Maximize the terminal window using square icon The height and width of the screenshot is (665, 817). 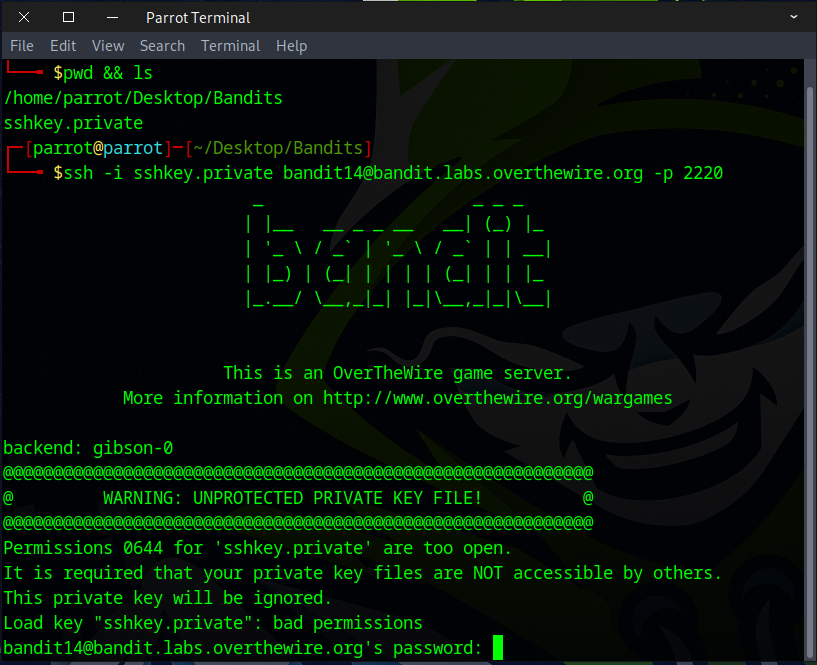click(68, 17)
